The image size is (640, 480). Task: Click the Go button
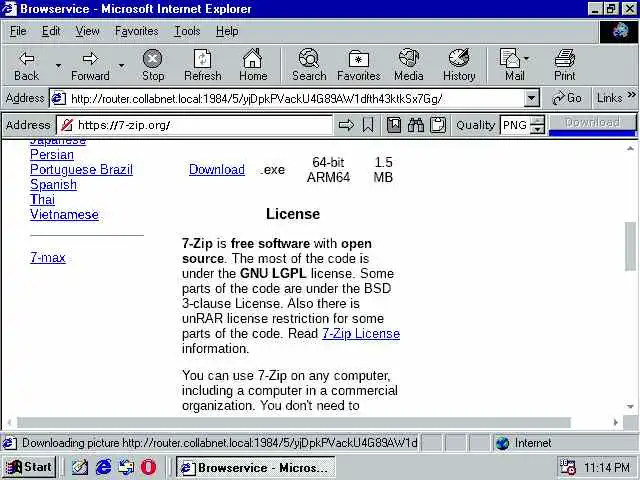(567, 98)
